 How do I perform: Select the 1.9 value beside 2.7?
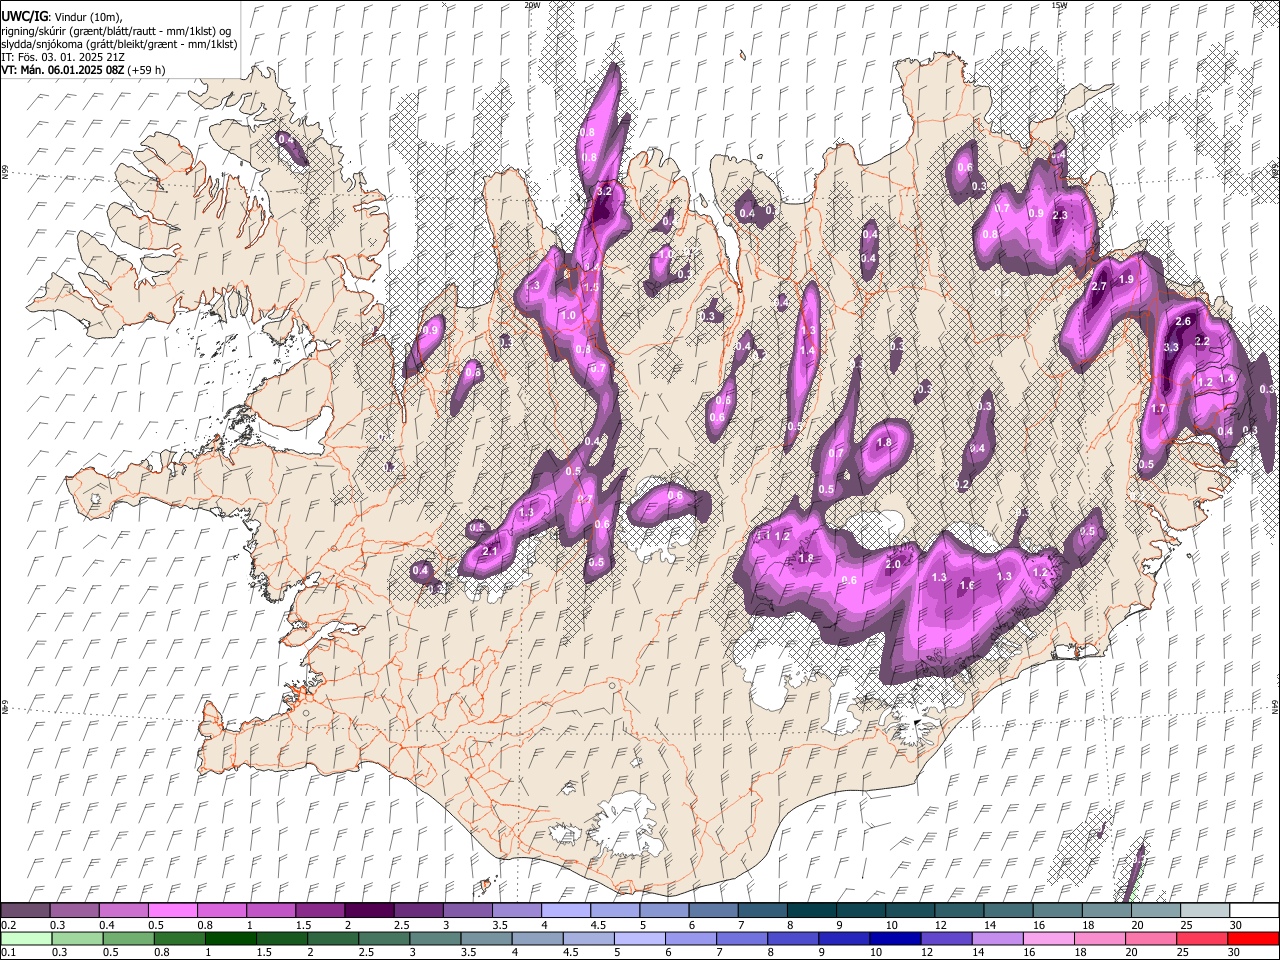pos(1126,279)
